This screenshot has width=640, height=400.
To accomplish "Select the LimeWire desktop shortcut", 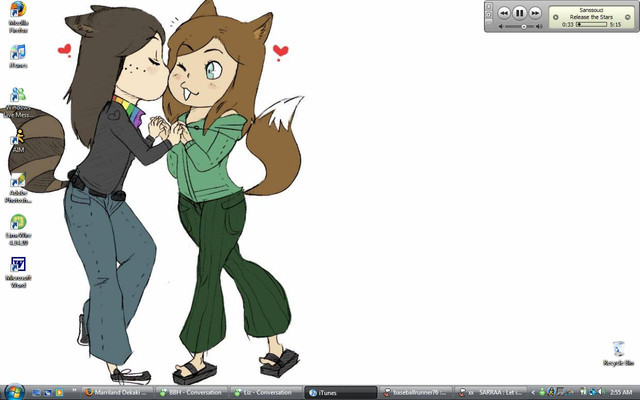I will coord(18,230).
